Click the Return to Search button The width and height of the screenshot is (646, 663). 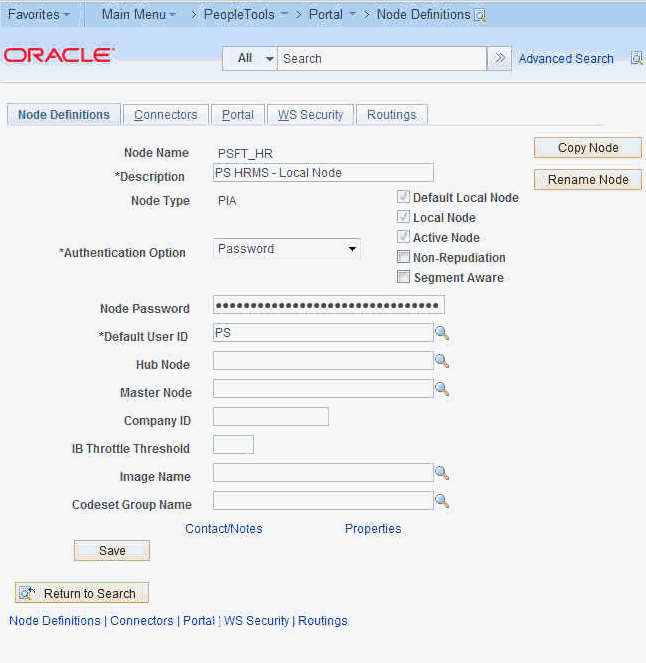click(x=82, y=593)
